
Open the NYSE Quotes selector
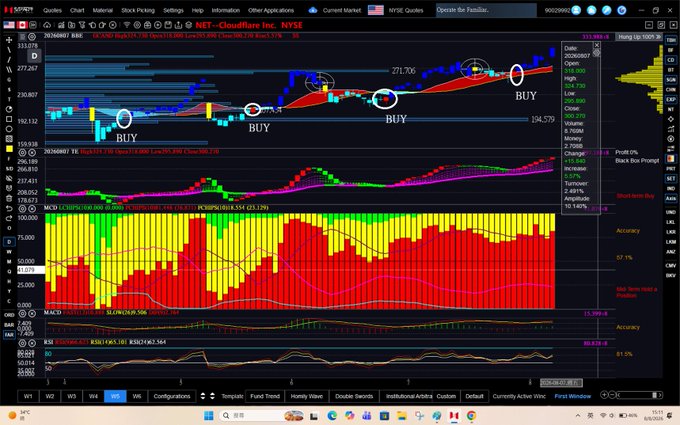tap(405, 10)
